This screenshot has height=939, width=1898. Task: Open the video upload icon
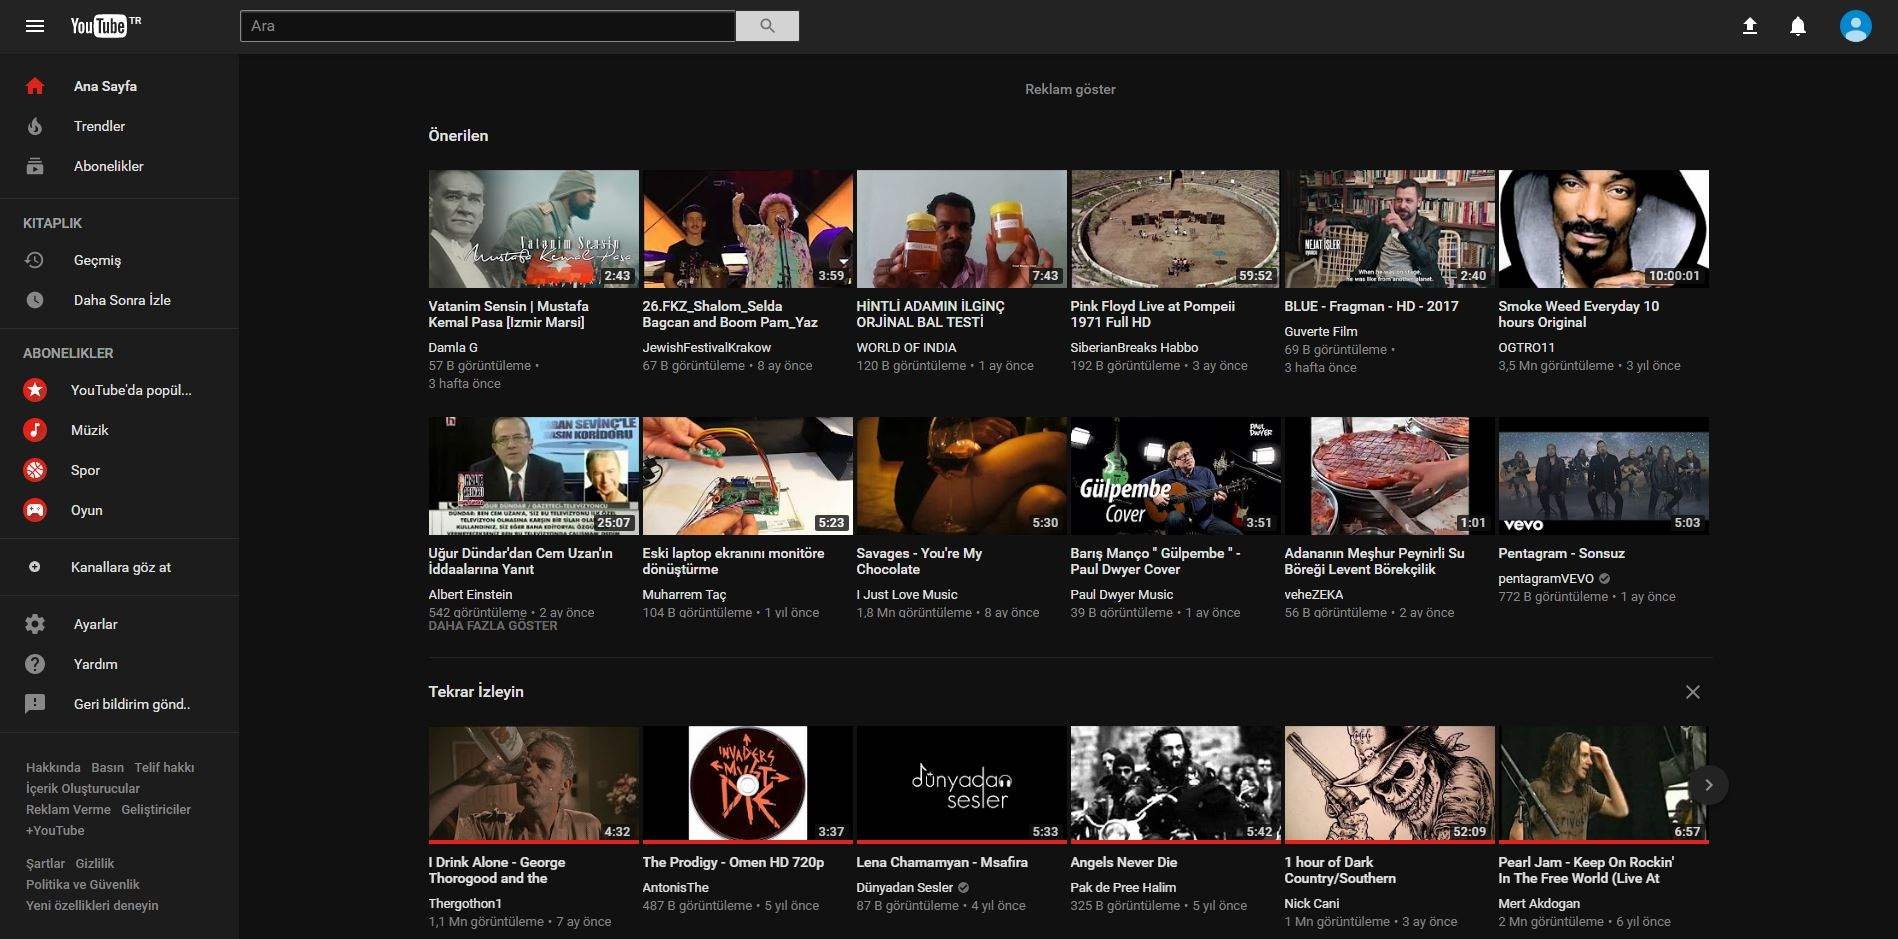point(1750,26)
